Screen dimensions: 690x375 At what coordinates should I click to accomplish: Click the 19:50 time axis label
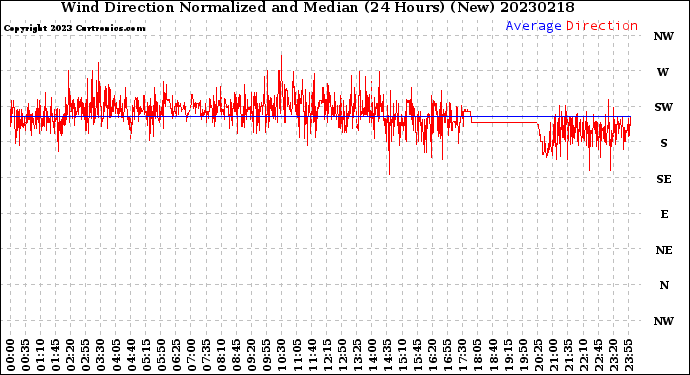click(x=522, y=355)
